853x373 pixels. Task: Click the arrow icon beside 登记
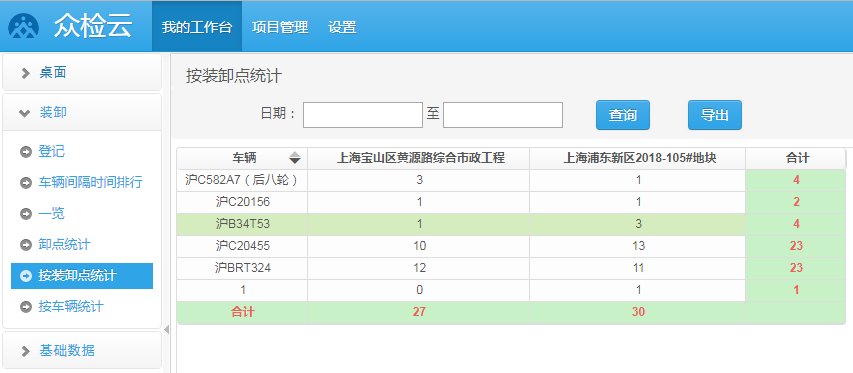click(26, 152)
